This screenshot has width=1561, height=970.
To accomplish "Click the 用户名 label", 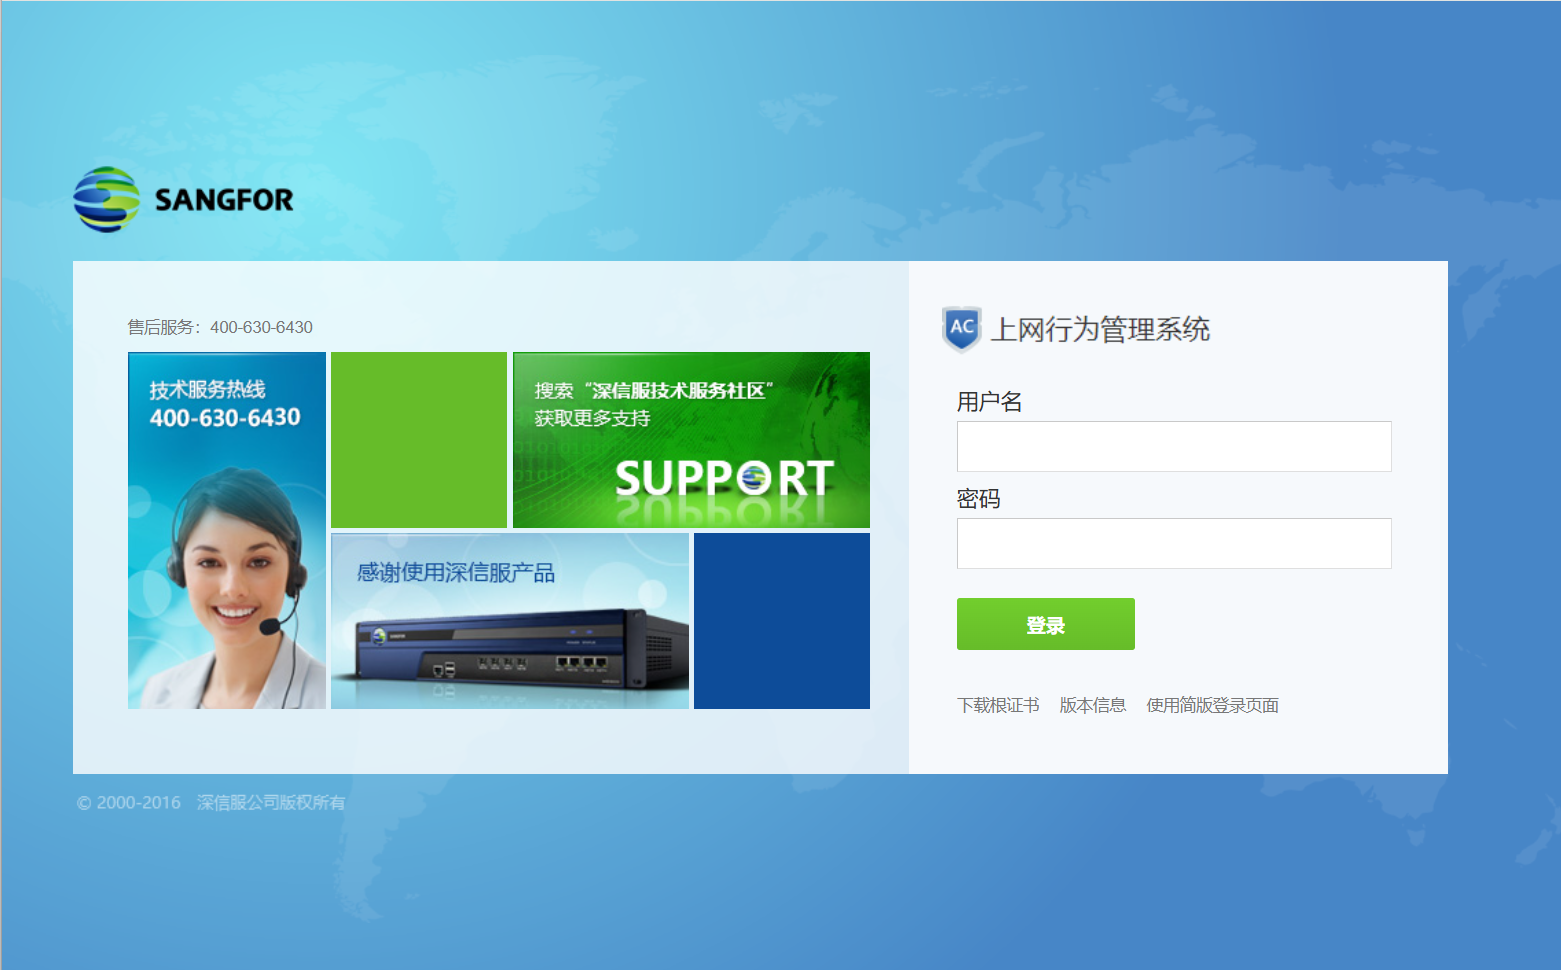I will (989, 402).
